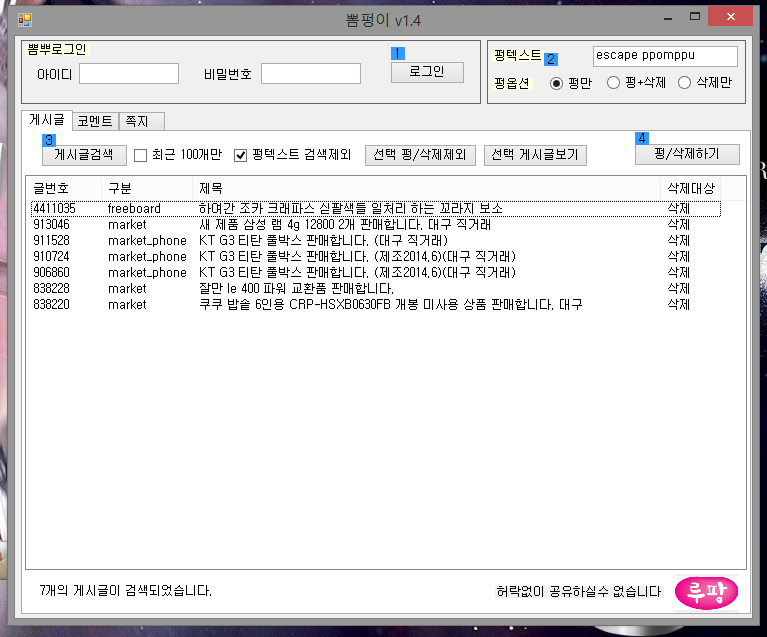The height and width of the screenshot is (637, 767).
Task: Click the pink 루팡 logo
Action: (x=706, y=592)
